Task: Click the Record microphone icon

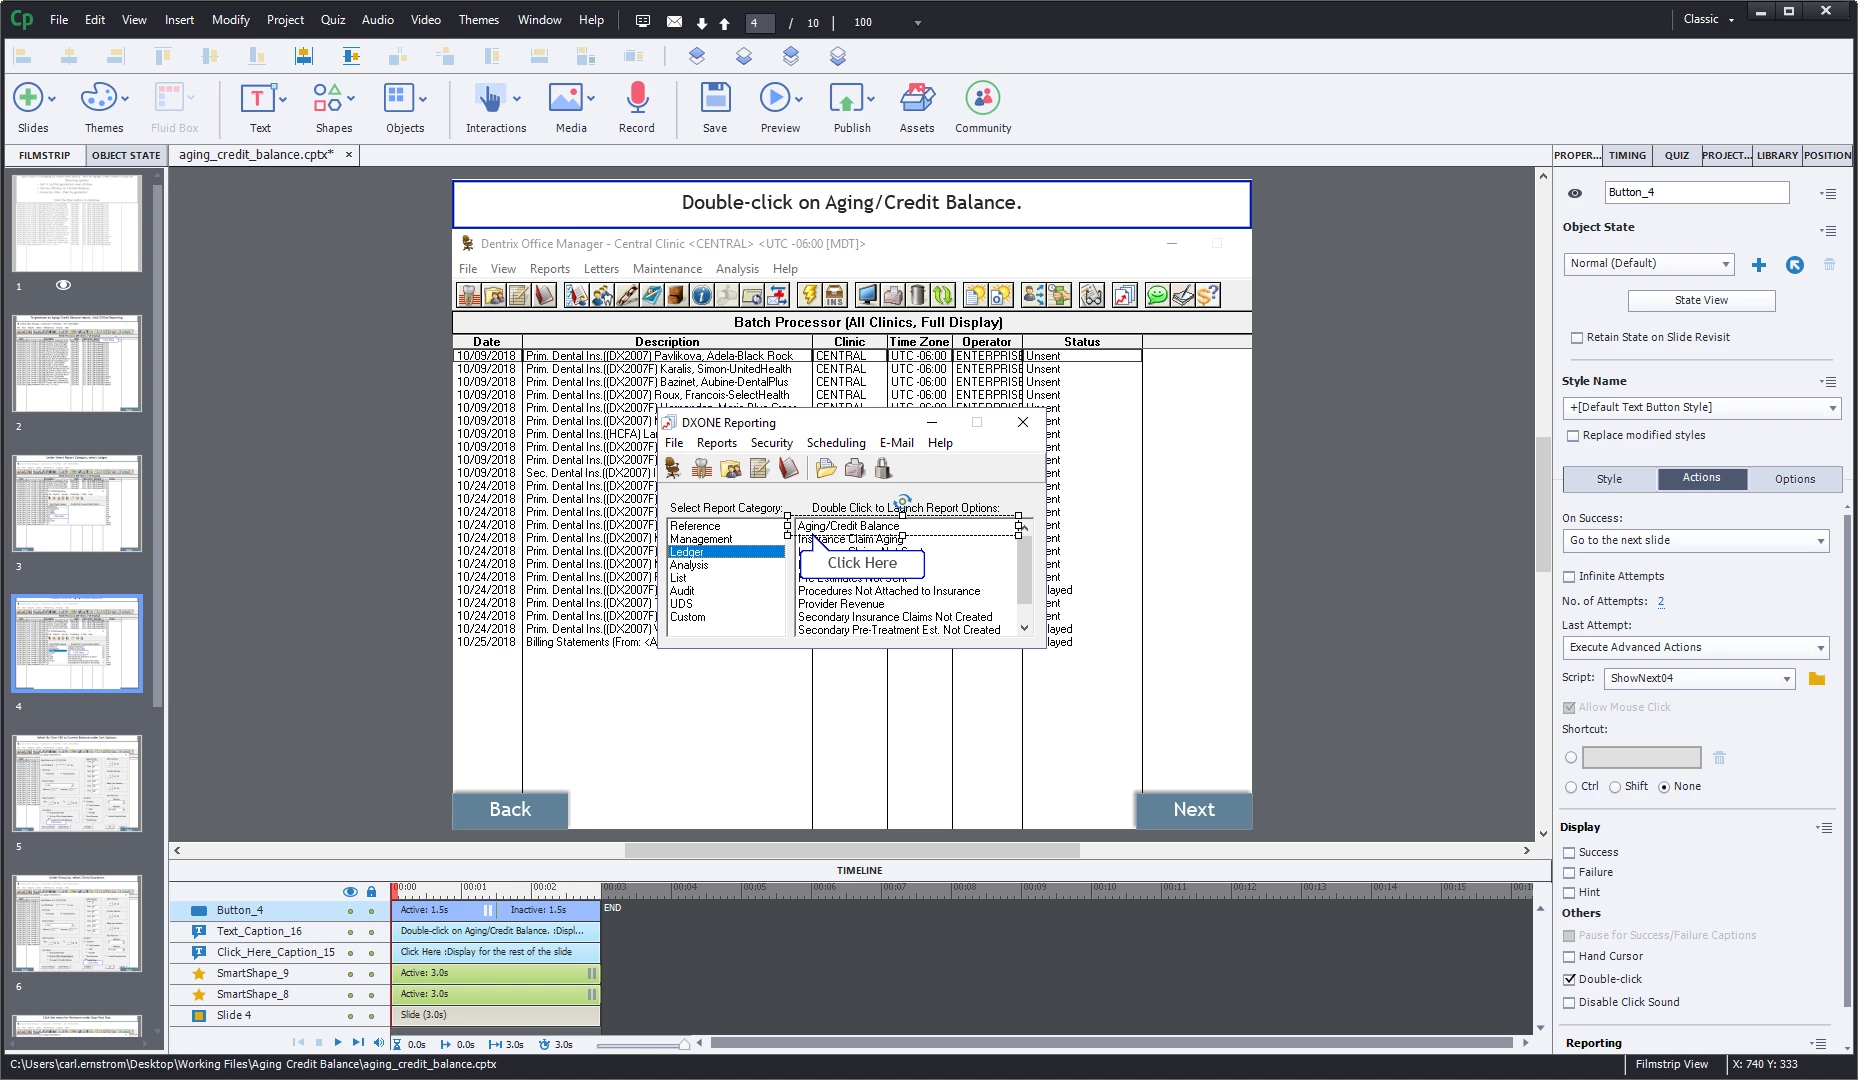Action: 637,99
